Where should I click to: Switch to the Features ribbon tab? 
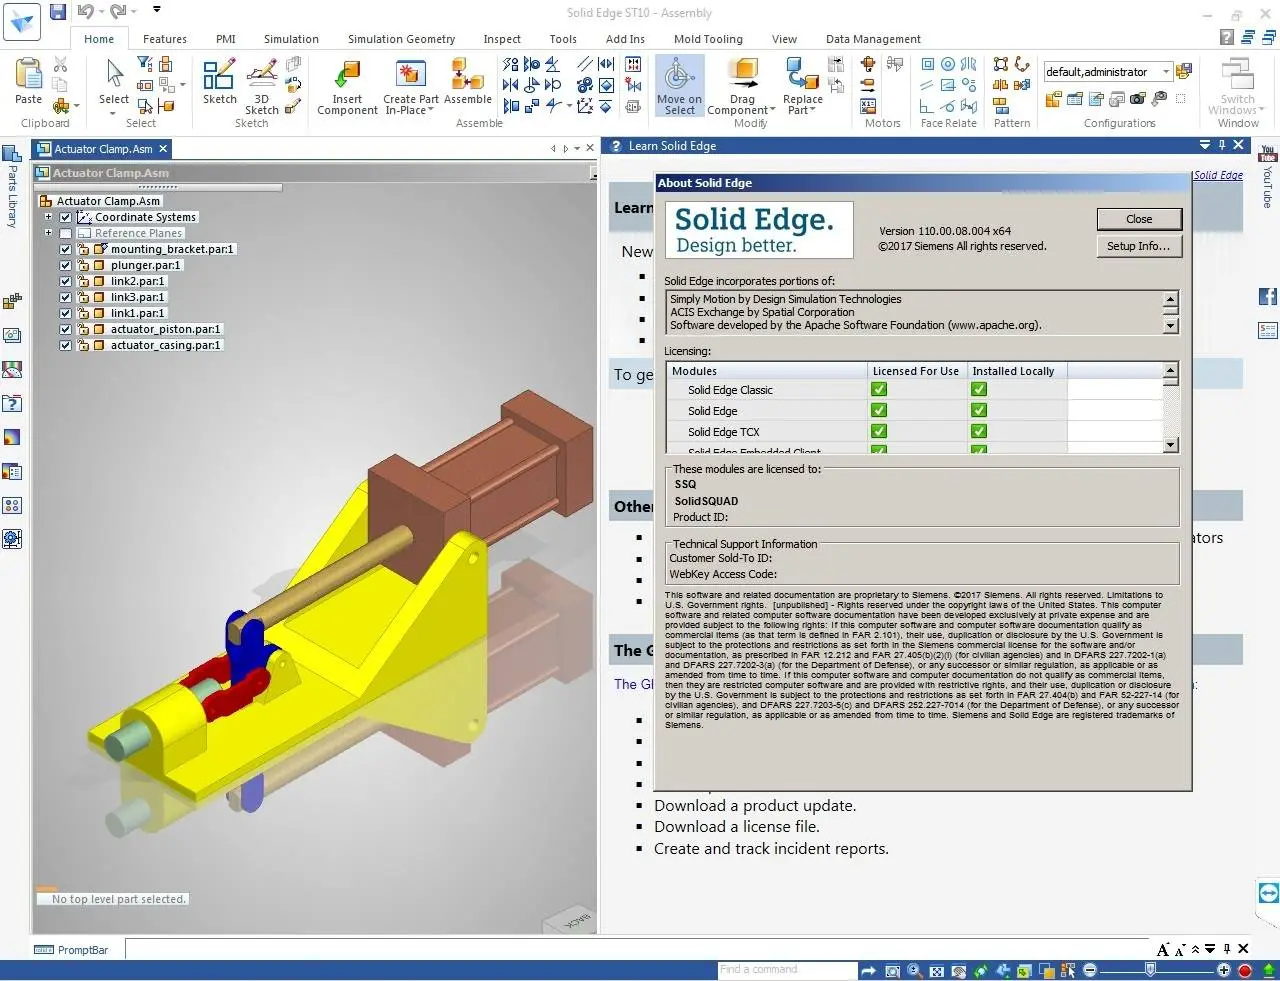(165, 39)
